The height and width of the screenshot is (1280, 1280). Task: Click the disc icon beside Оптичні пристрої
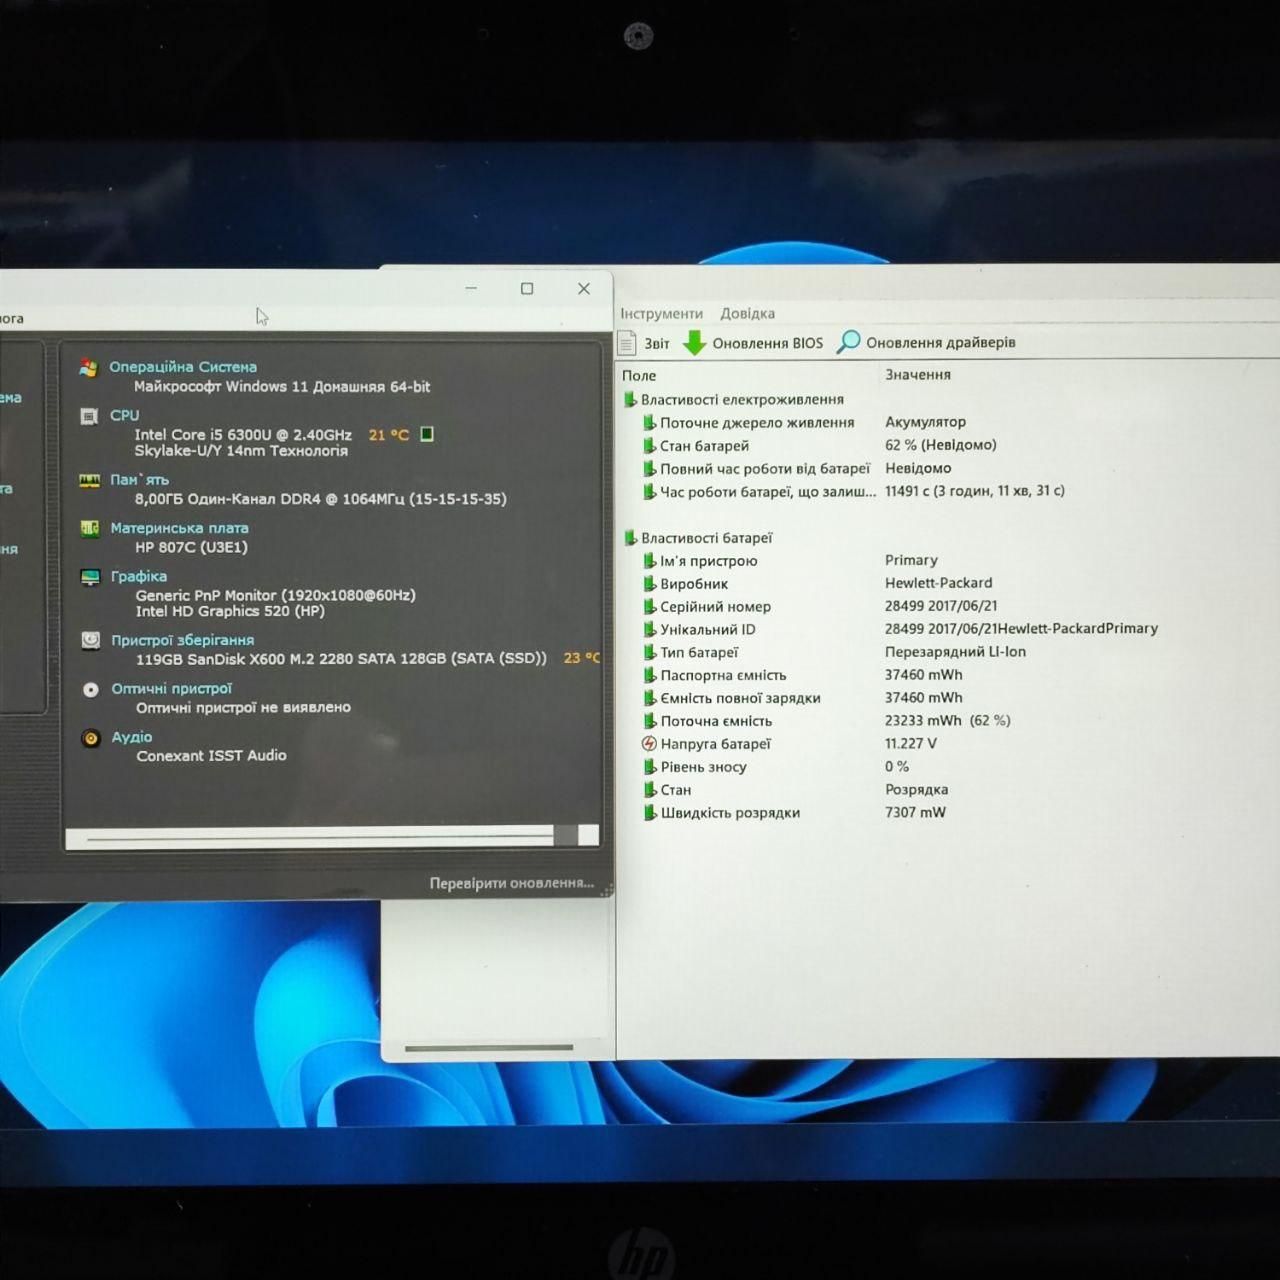pyautogui.click(x=91, y=689)
